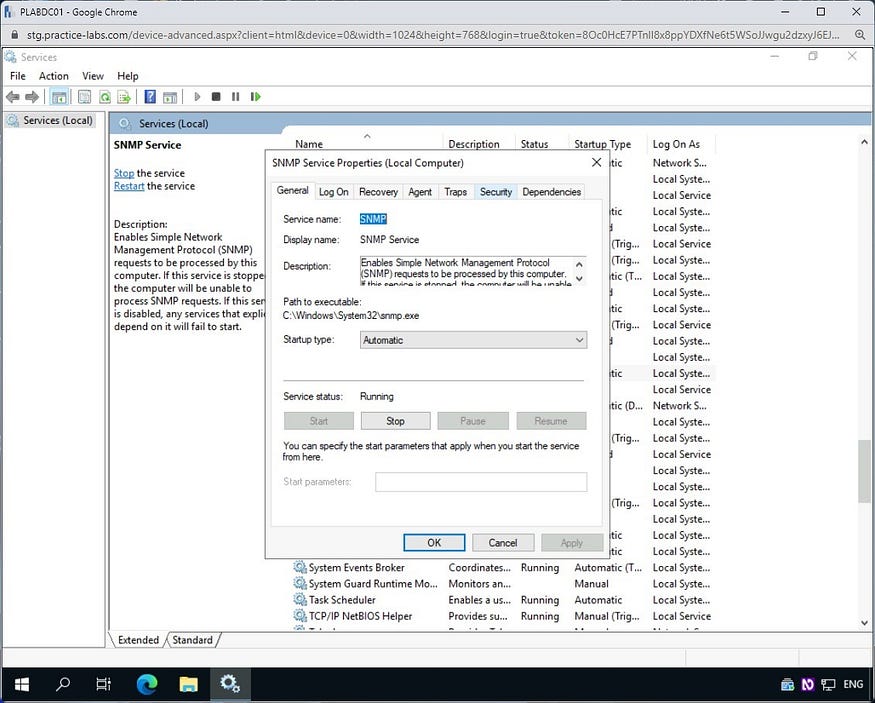Open the taskbar Search magnifier
Screen dimensions: 875x703
(63, 684)
